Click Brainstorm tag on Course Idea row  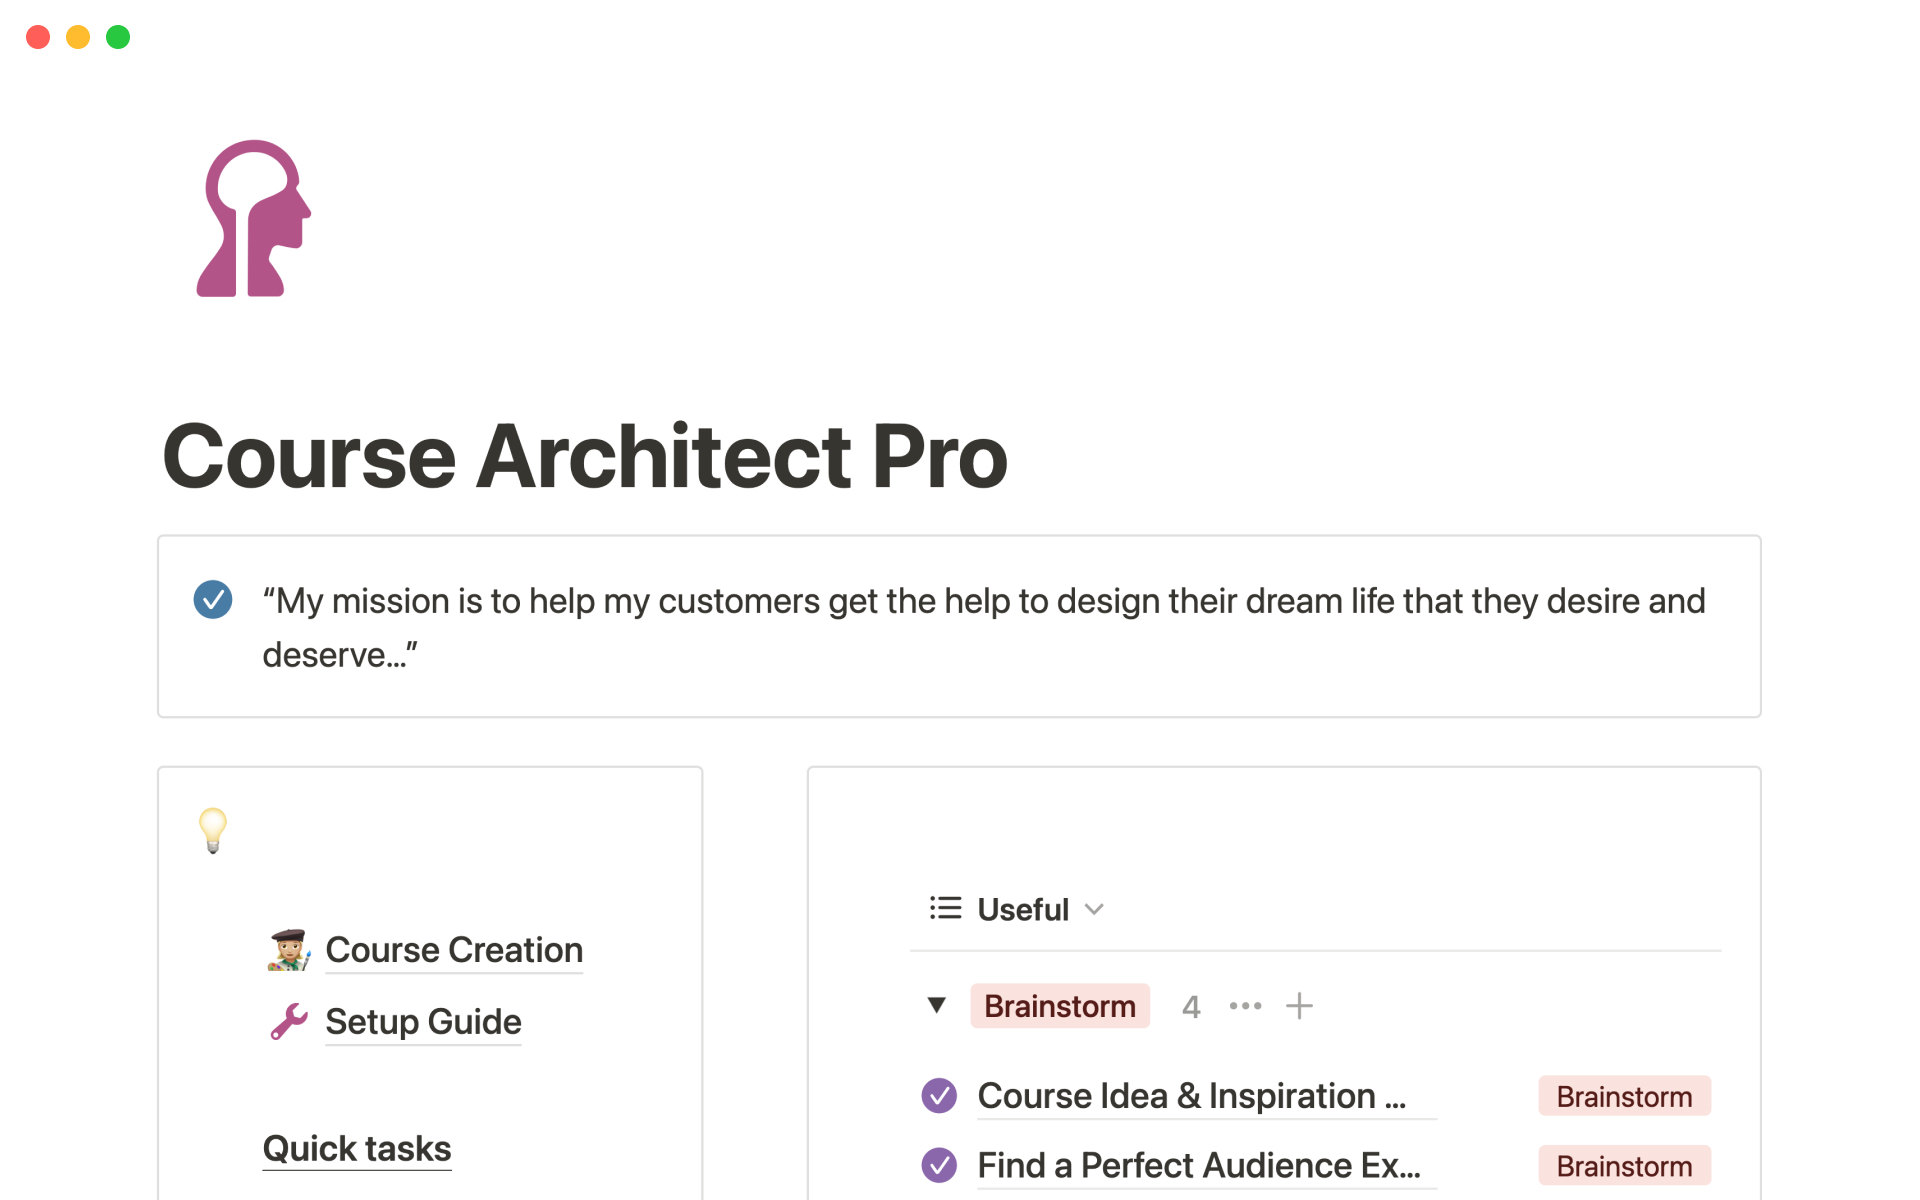(x=1624, y=1097)
